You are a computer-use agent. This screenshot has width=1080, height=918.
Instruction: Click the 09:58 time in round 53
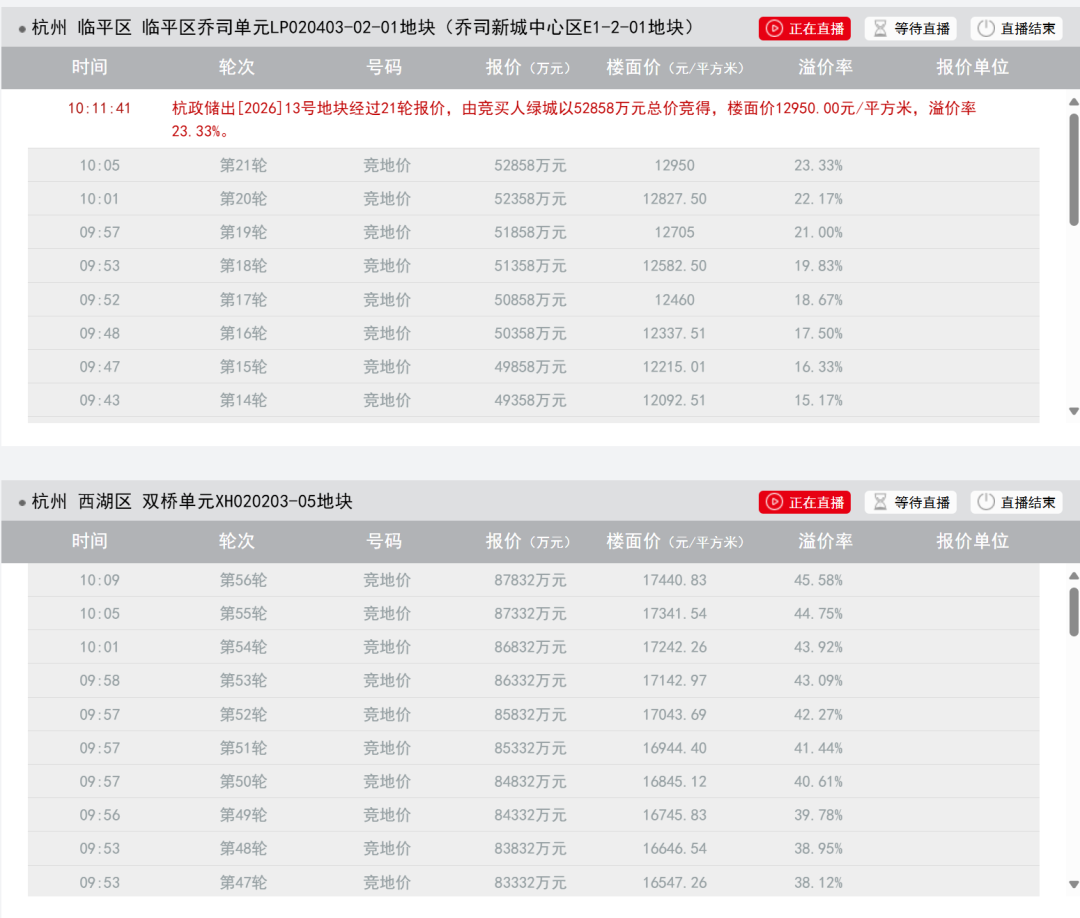pos(99,680)
